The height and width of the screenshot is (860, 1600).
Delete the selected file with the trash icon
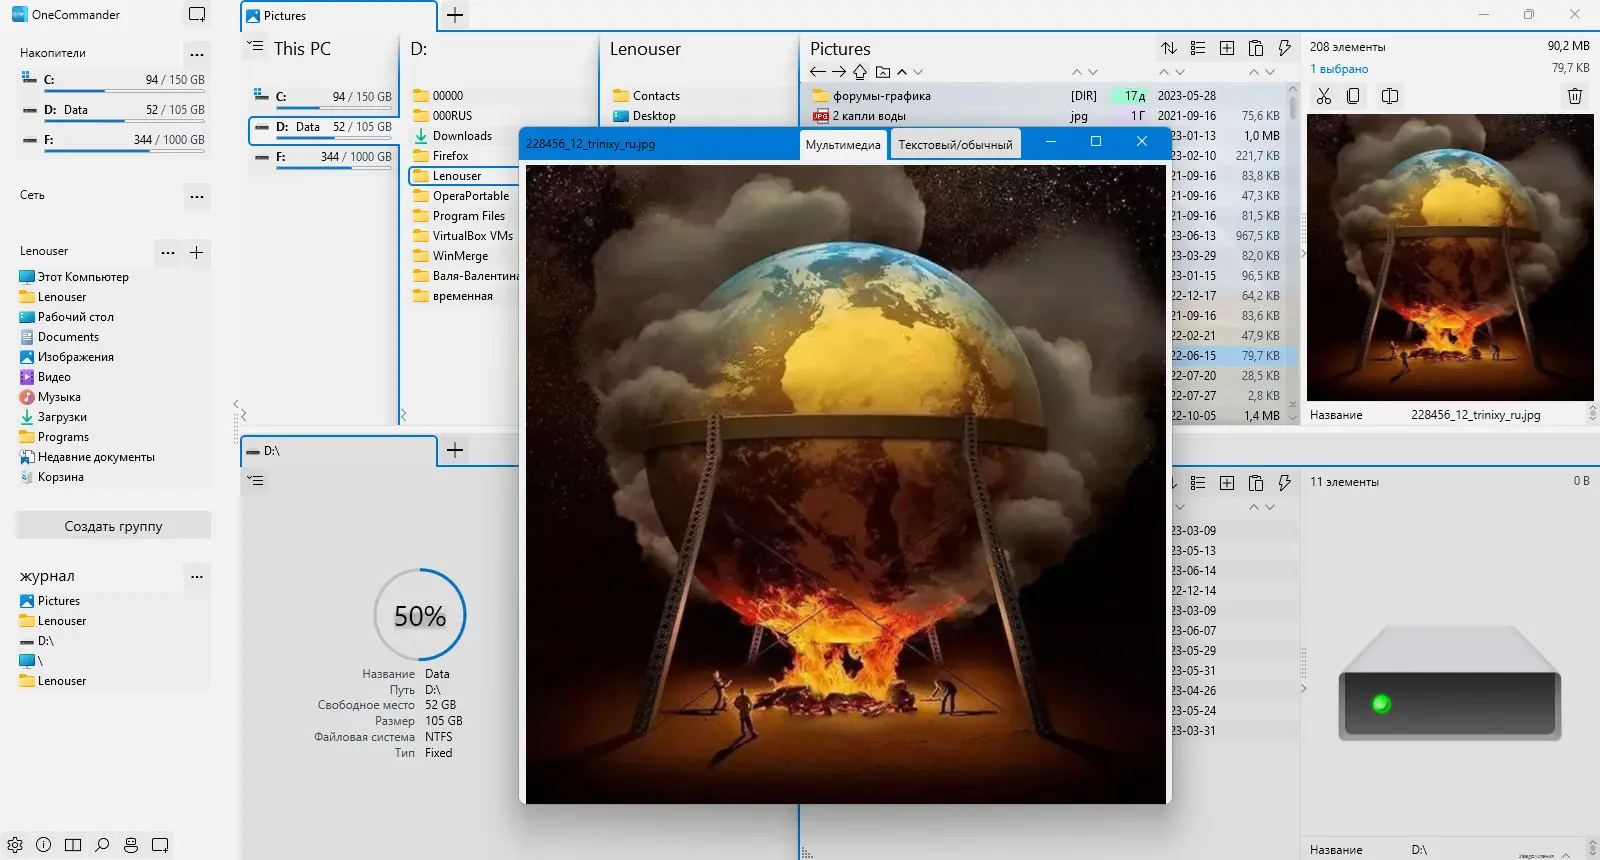[x=1575, y=96]
